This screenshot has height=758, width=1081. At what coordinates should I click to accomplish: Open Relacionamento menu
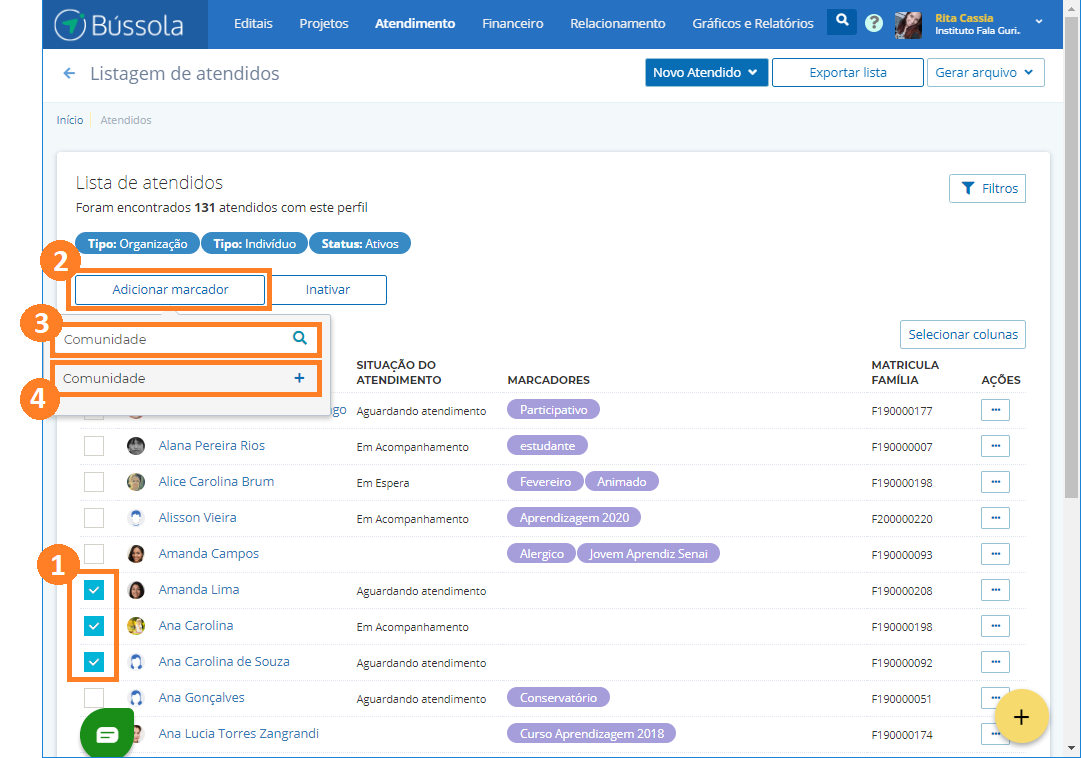[618, 23]
